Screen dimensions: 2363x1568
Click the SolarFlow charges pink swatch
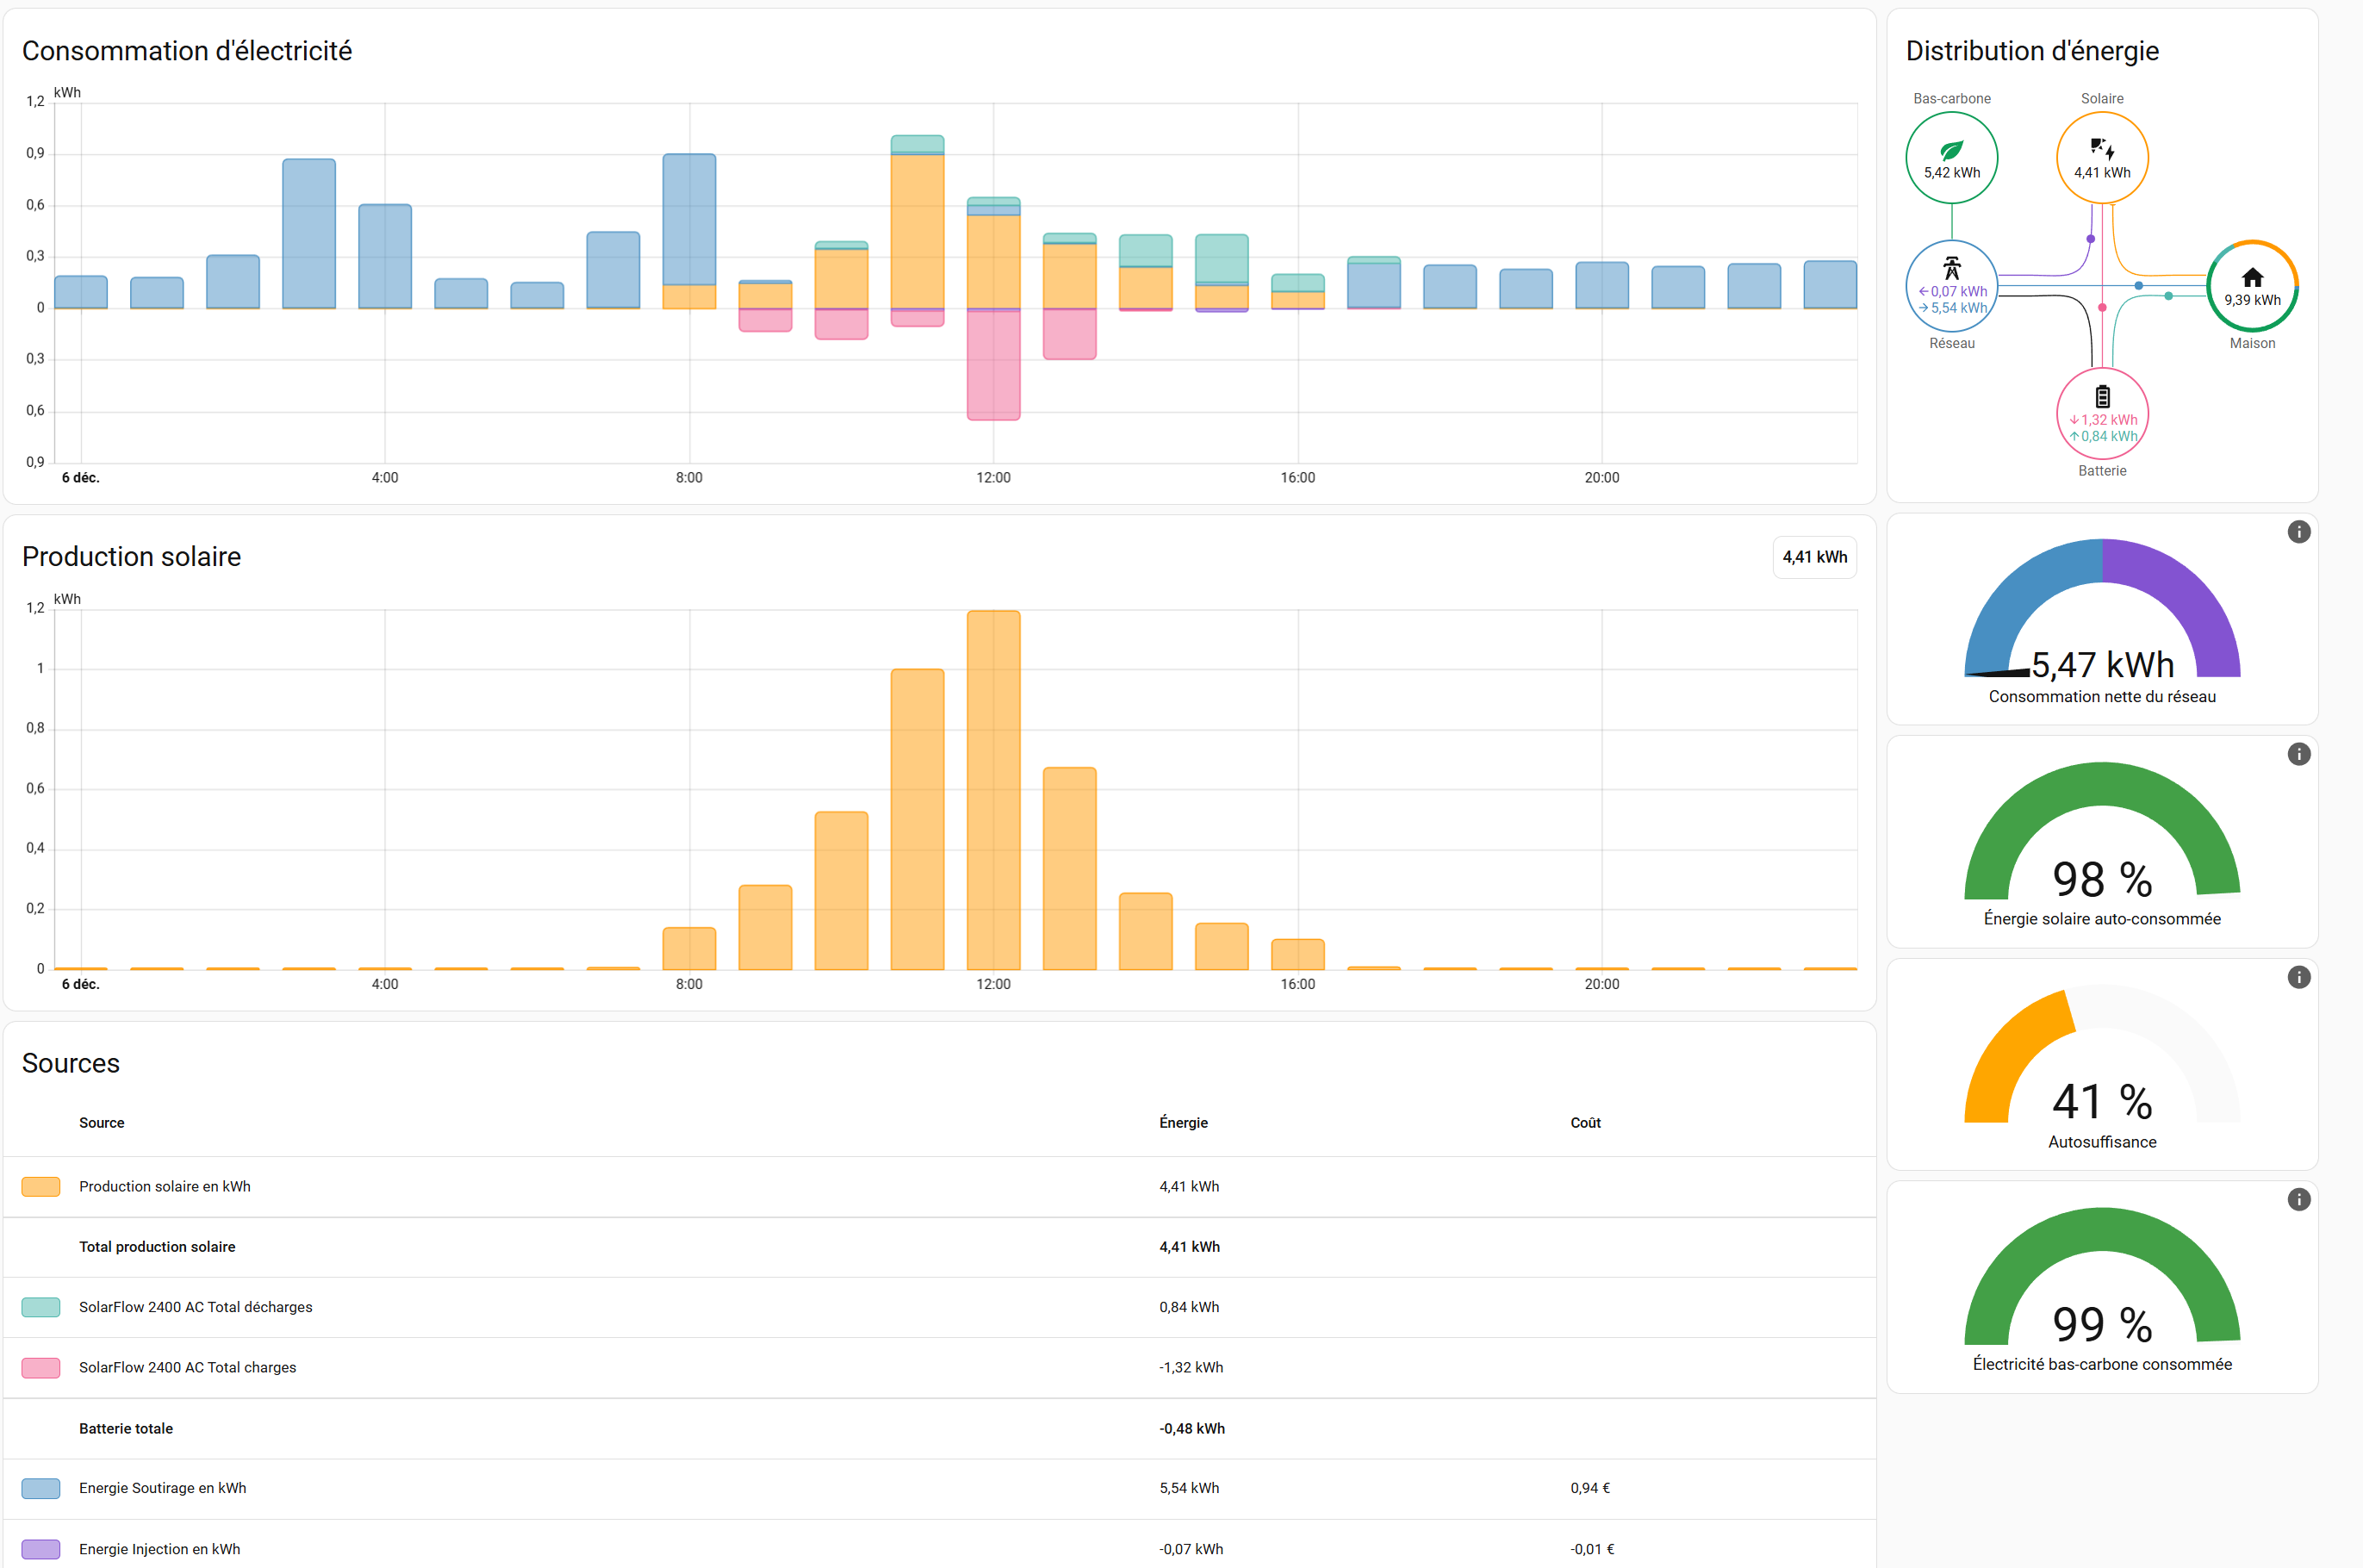pos(41,1368)
